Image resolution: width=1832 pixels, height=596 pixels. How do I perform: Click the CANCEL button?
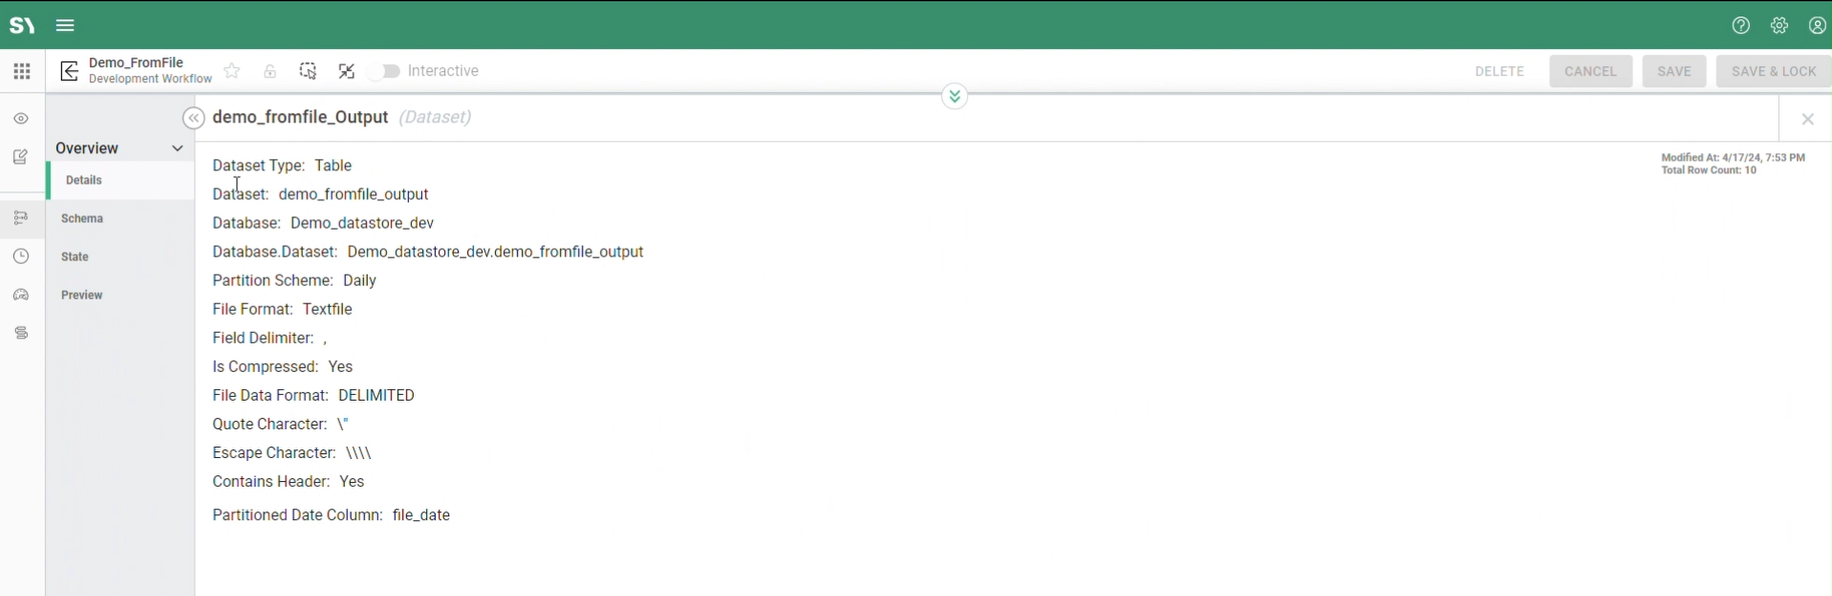point(1590,71)
